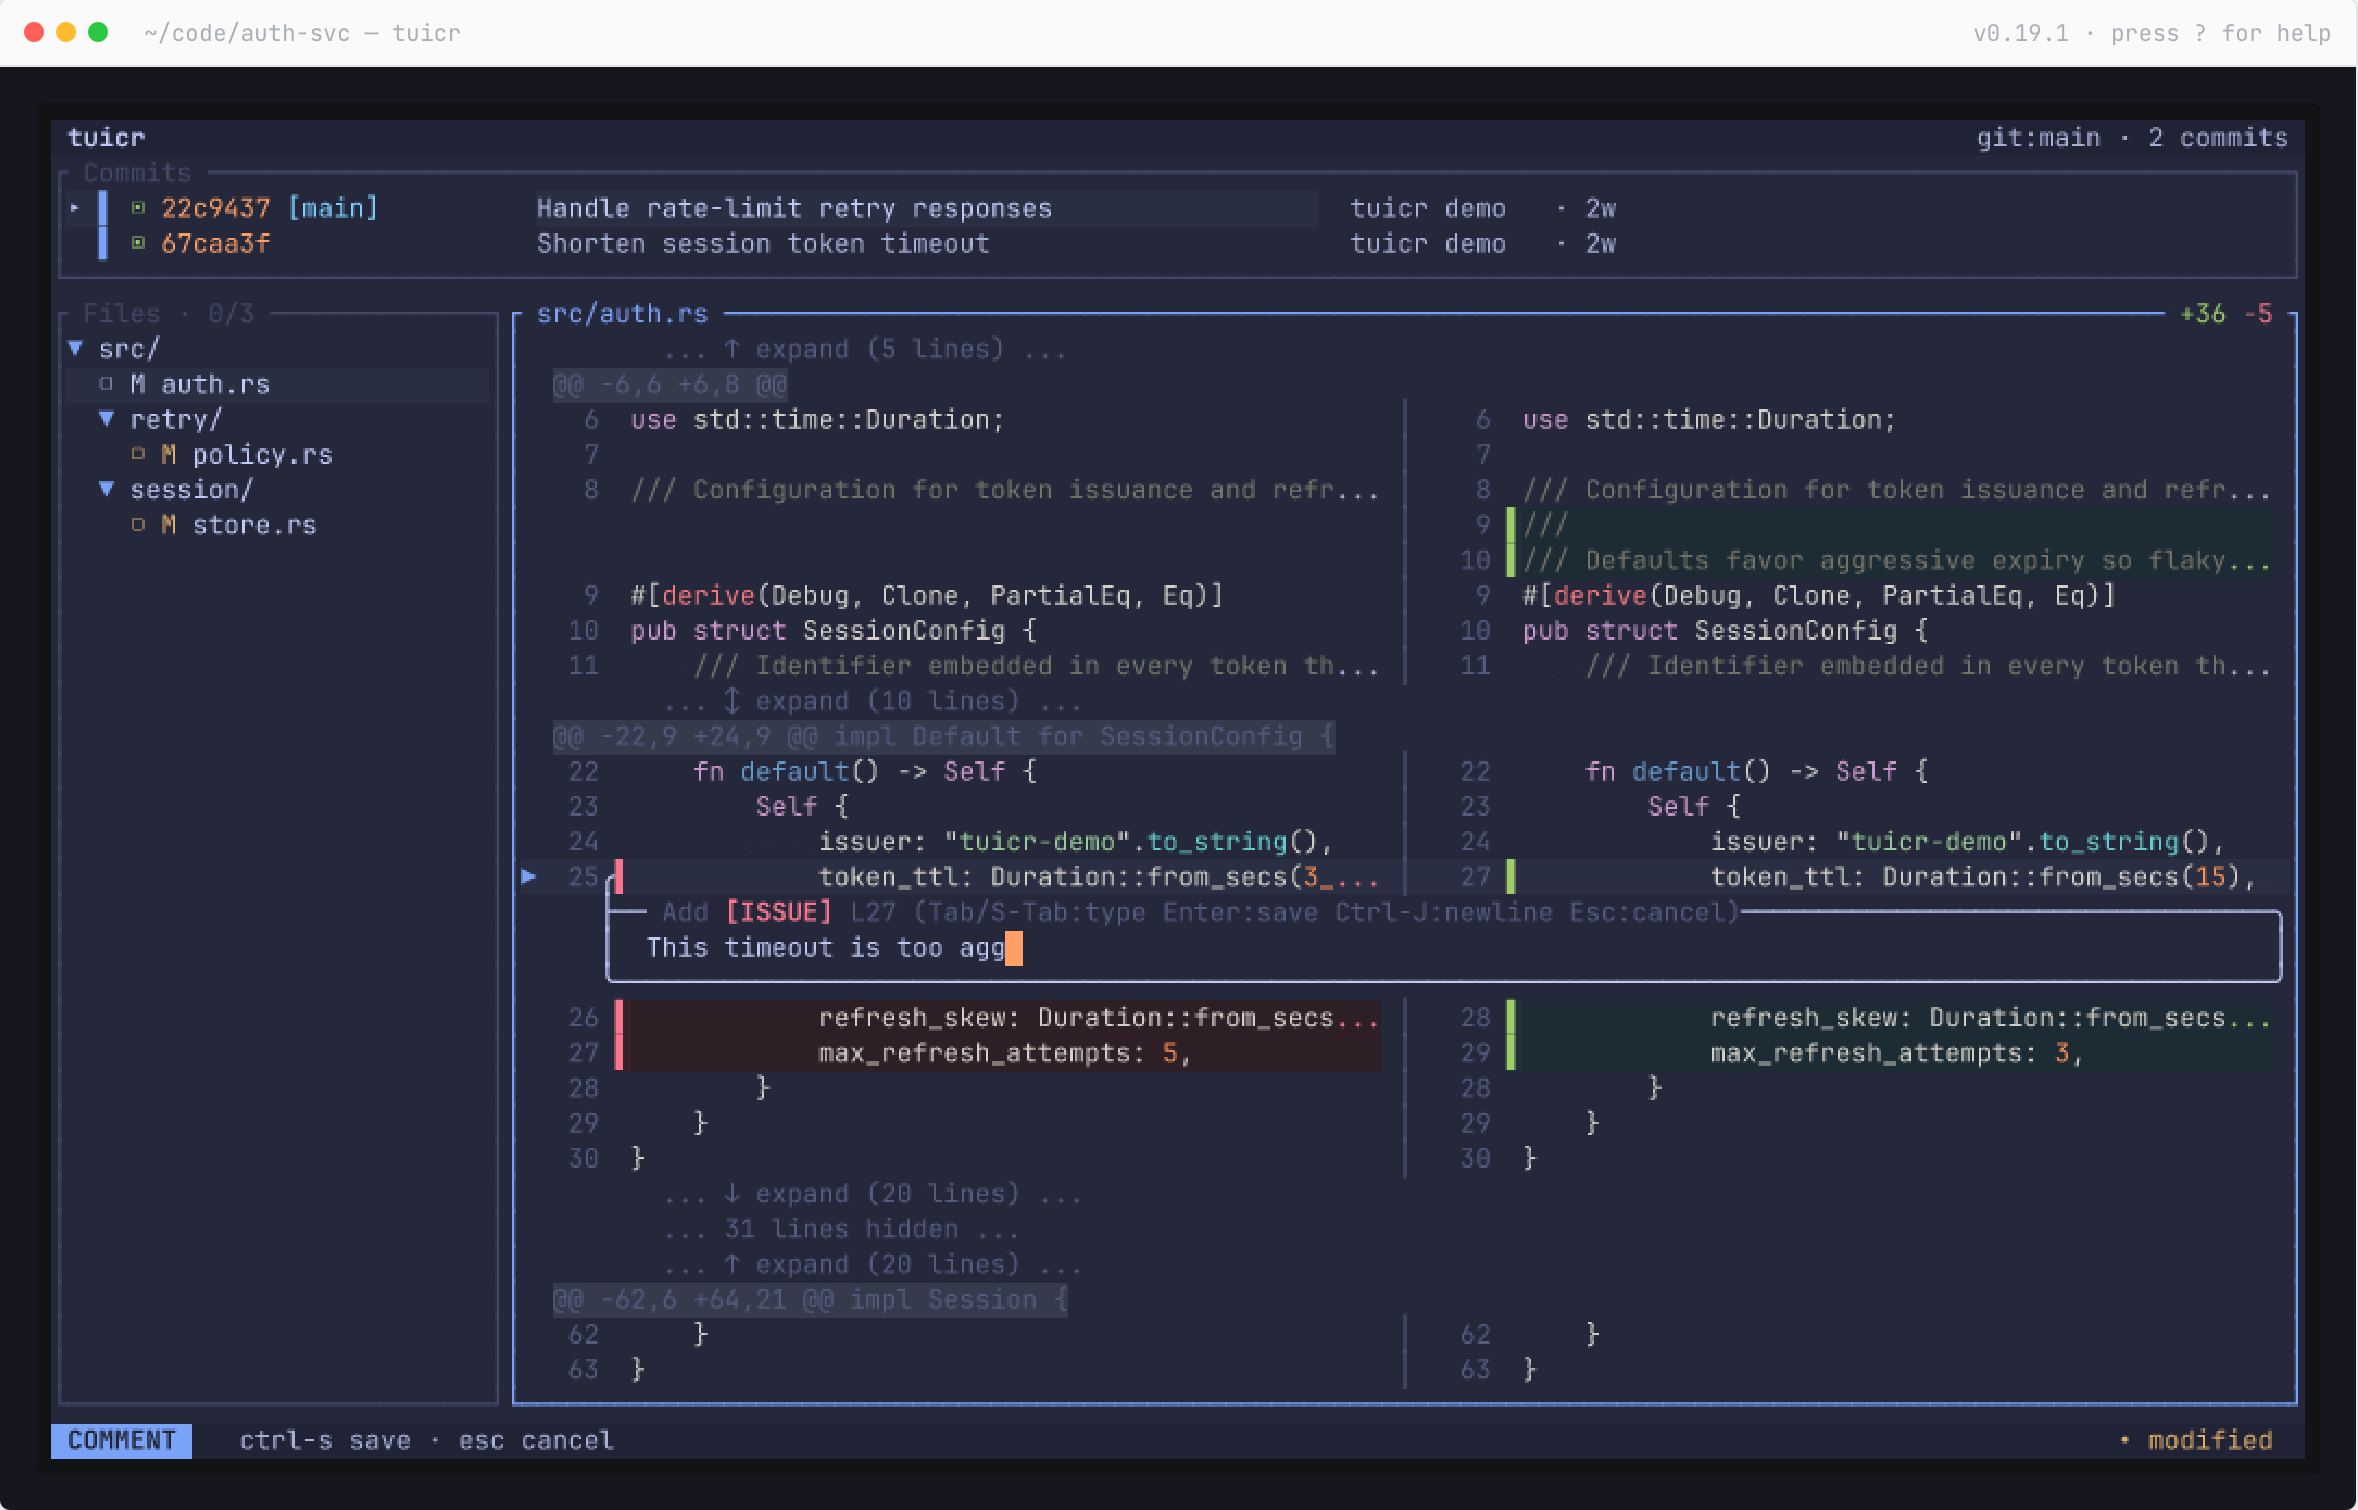This screenshot has width=2358, height=1510.
Task: Toggle reviewed checkbox for policy.rs
Action: pyautogui.click(x=138, y=454)
